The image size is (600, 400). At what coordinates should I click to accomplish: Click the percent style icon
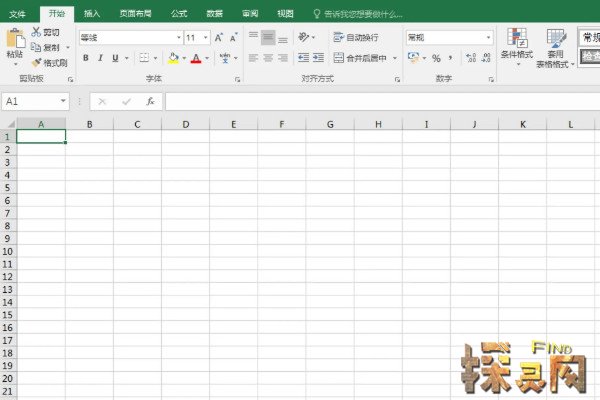436,58
